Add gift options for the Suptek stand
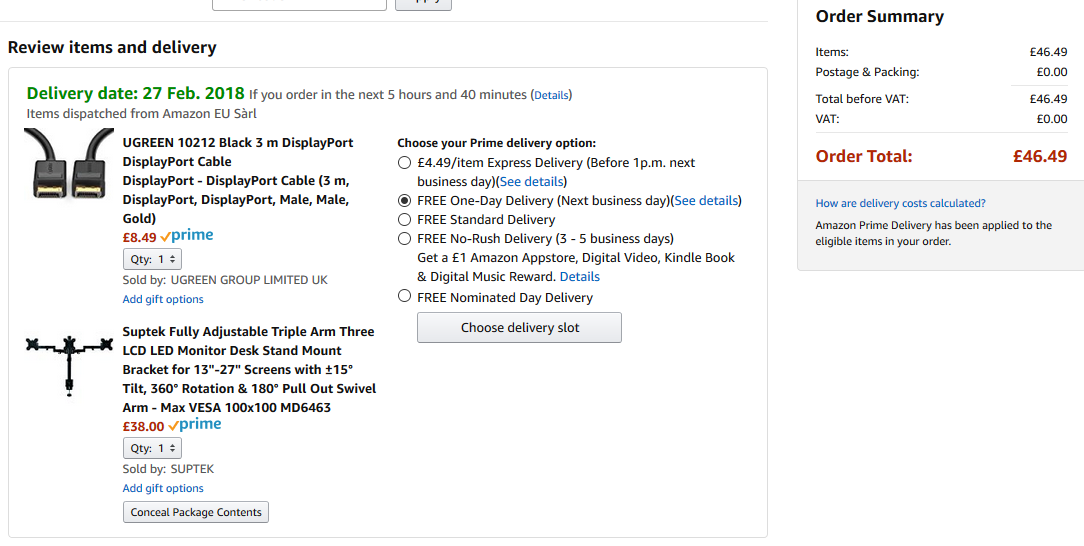The image size is (1084, 546). [x=163, y=488]
